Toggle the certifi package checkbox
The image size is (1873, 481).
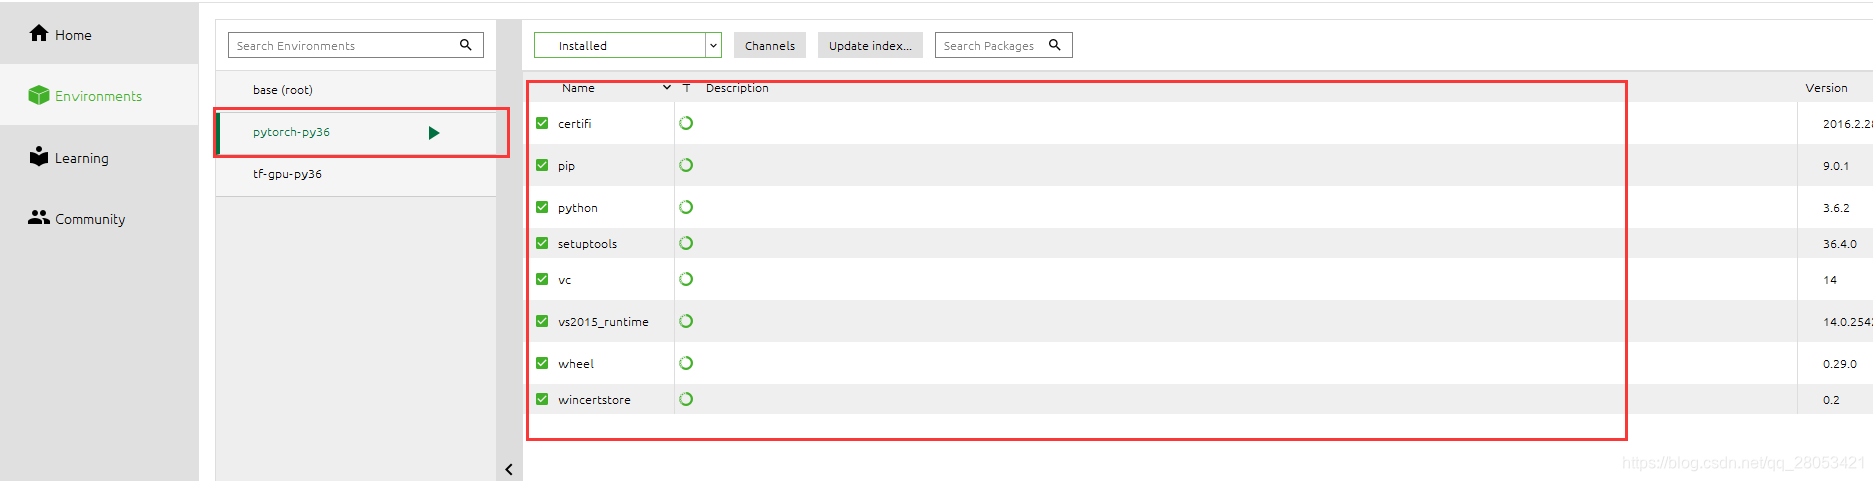pos(542,123)
